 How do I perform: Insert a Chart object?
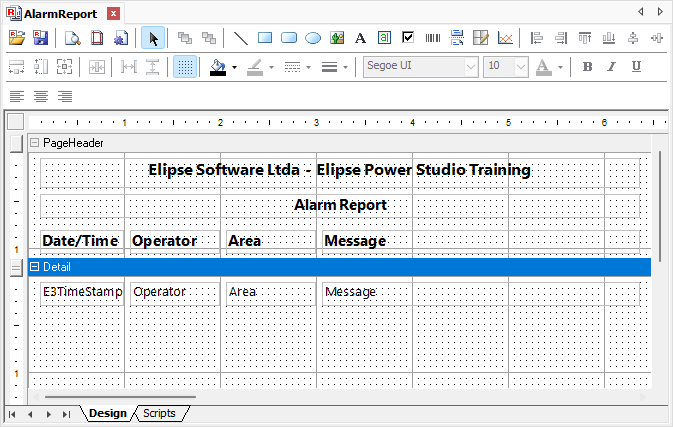point(505,38)
